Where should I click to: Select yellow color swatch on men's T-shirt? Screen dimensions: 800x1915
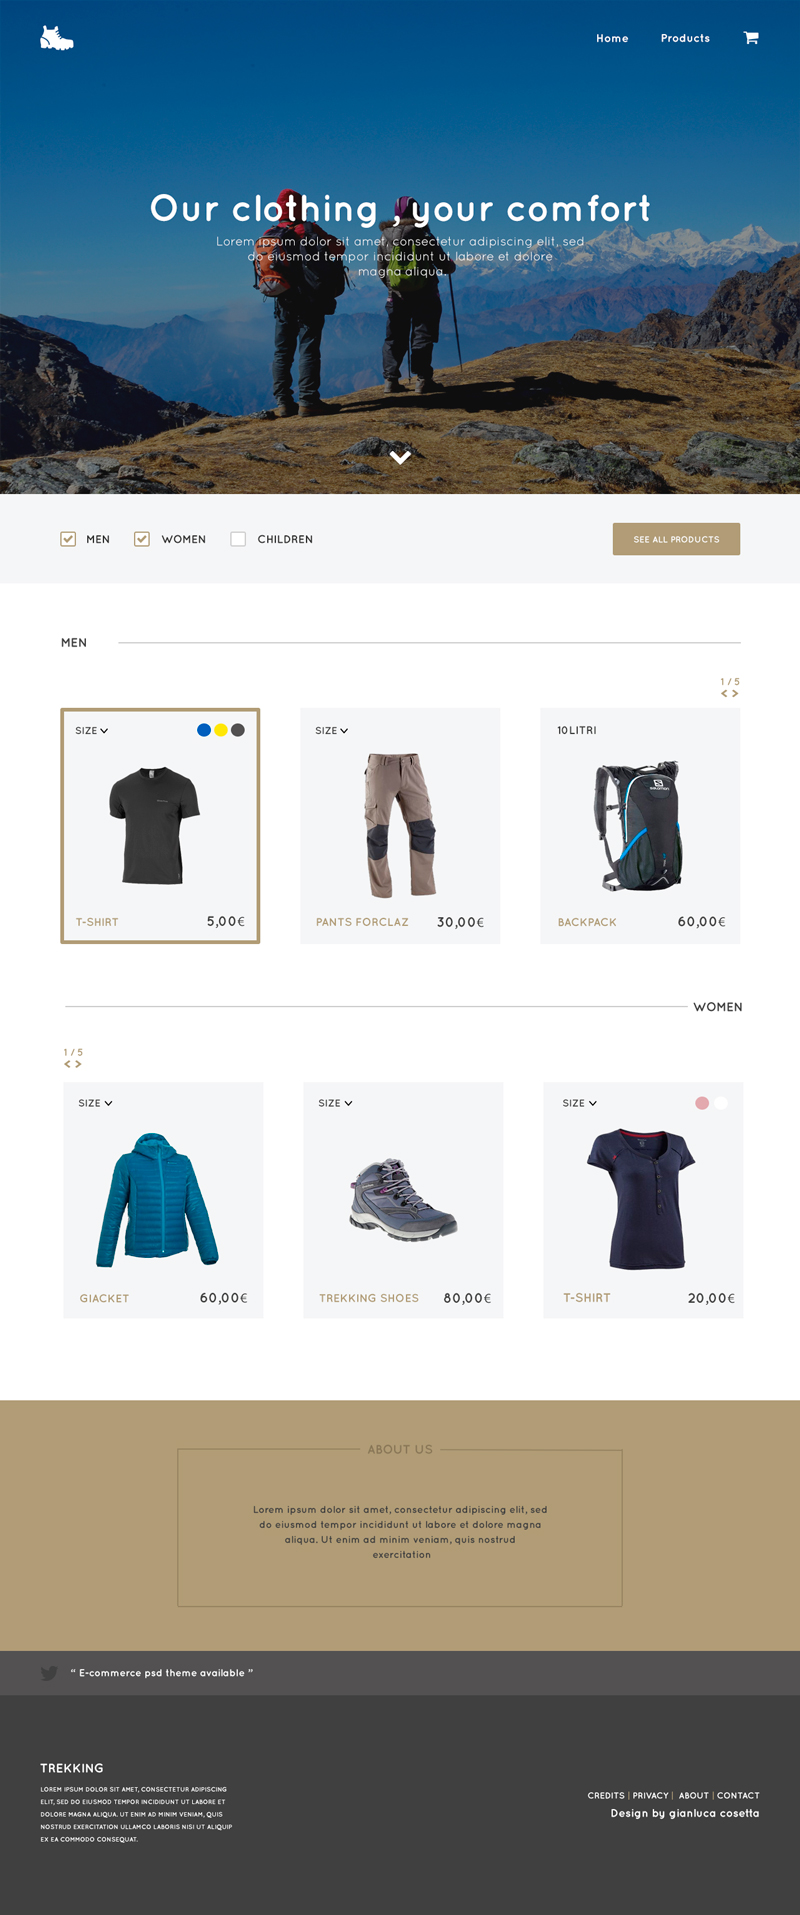click(221, 730)
